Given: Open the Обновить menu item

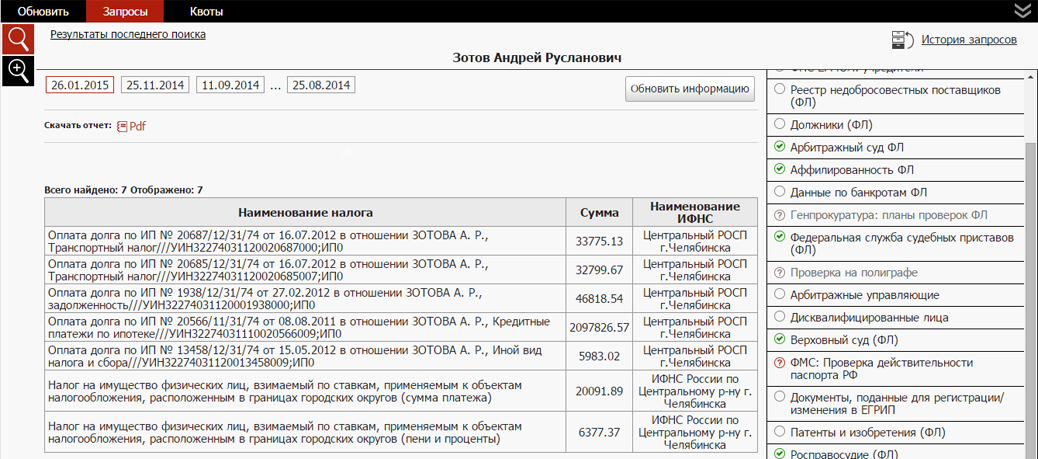Looking at the screenshot, I should 43,11.
